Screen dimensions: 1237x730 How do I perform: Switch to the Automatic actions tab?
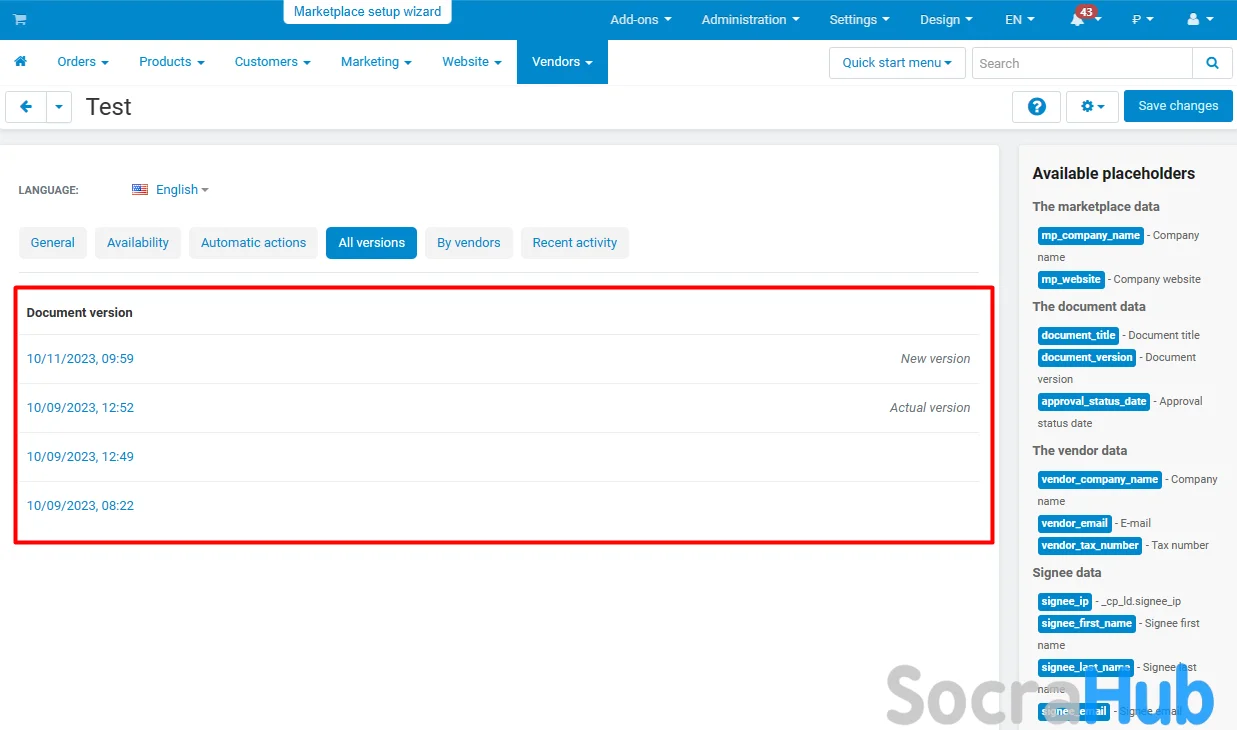(x=253, y=243)
